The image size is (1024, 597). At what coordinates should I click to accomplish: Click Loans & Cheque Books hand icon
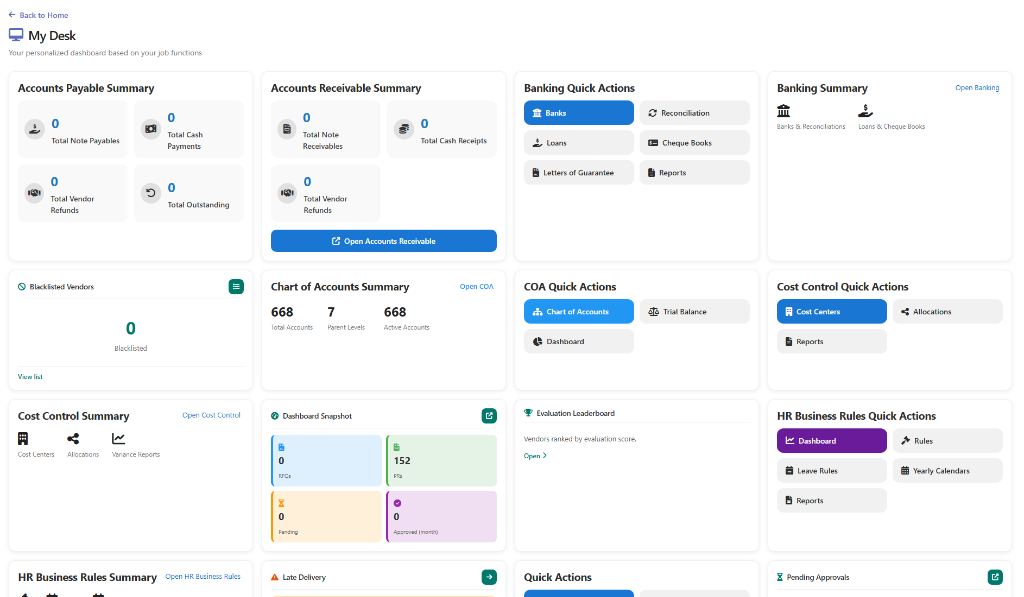[865, 111]
